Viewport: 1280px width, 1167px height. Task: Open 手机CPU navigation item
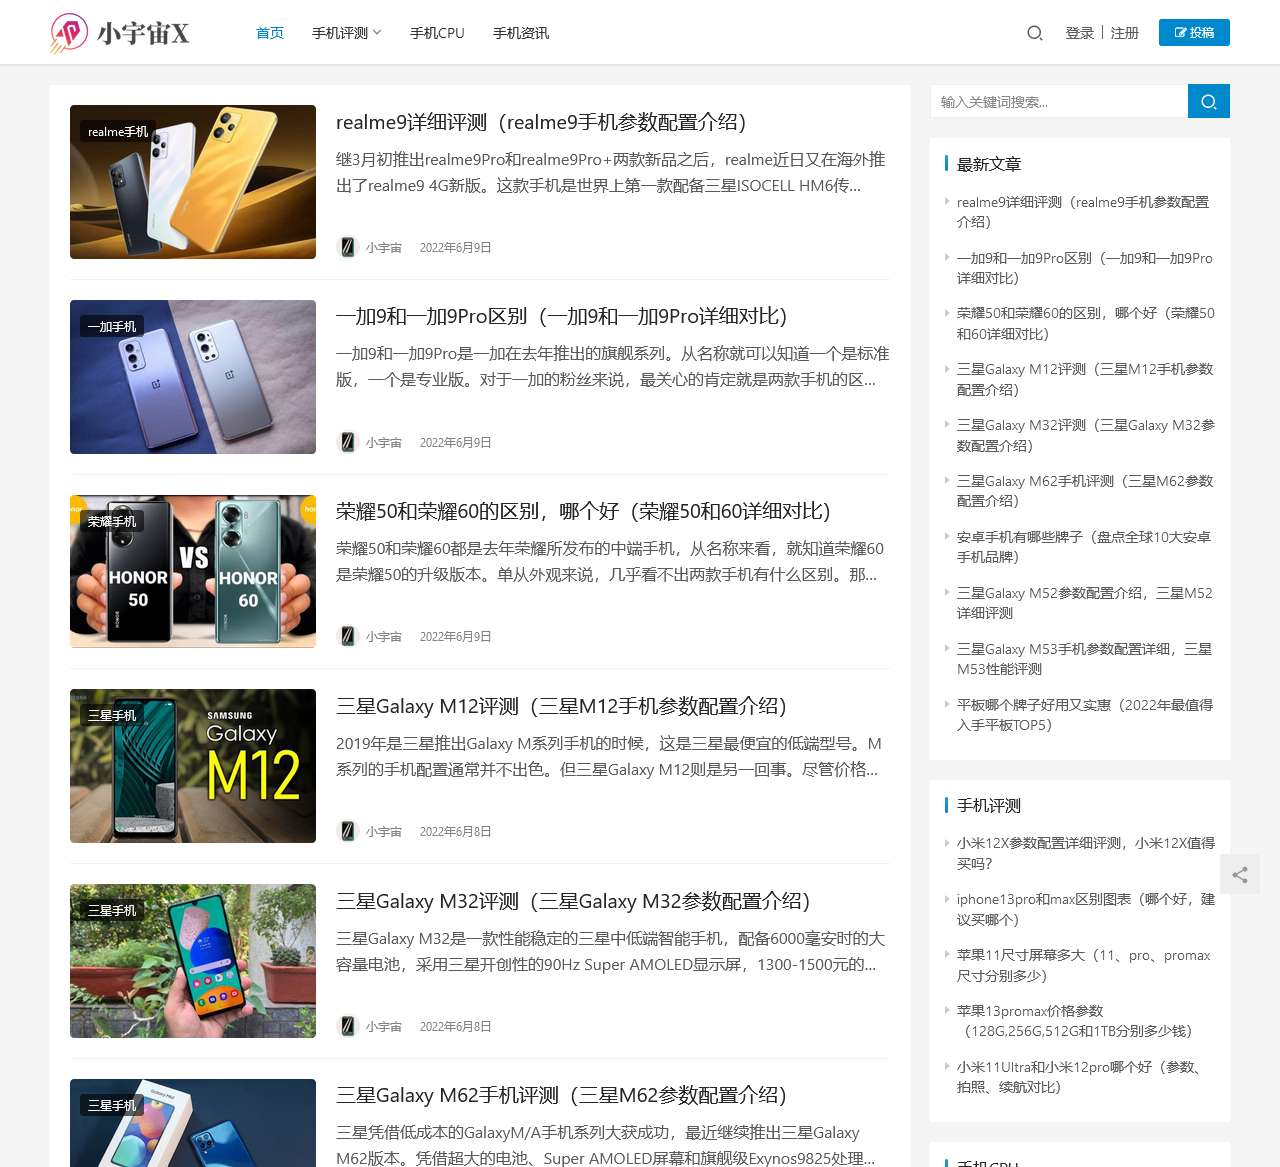pyautogui.click(x=437, y=33)
